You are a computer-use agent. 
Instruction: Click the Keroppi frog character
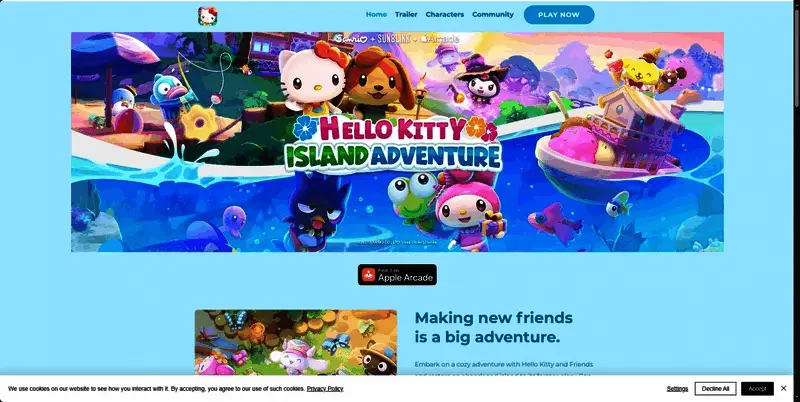point(411,200)
